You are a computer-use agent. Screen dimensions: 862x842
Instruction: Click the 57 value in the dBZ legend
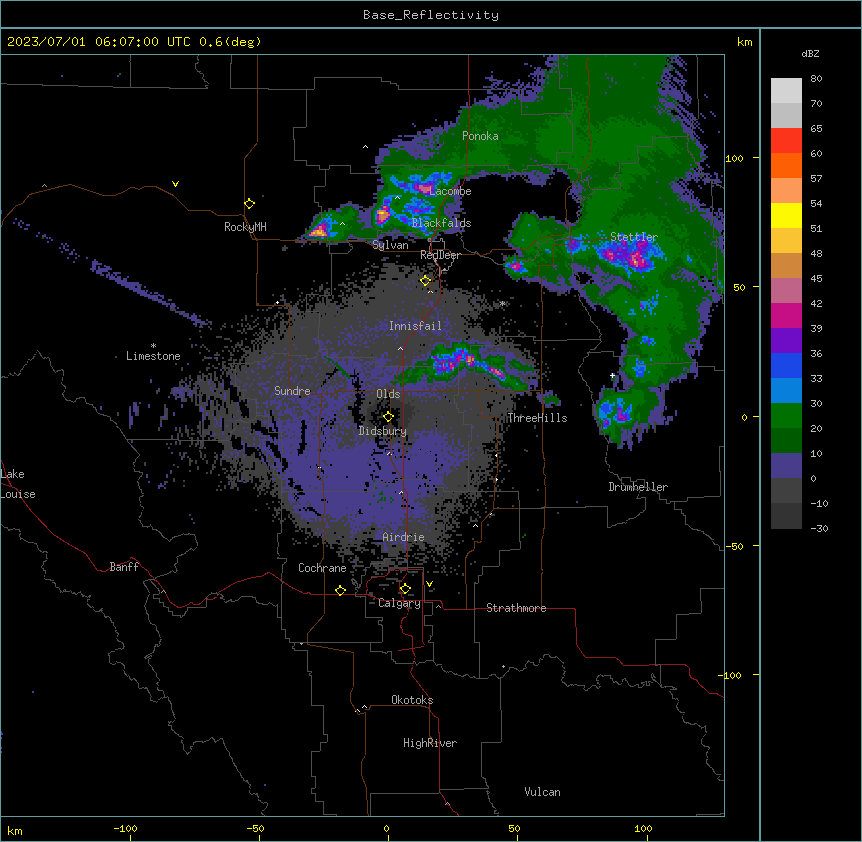pyautogui.click(x=816, y=179)
